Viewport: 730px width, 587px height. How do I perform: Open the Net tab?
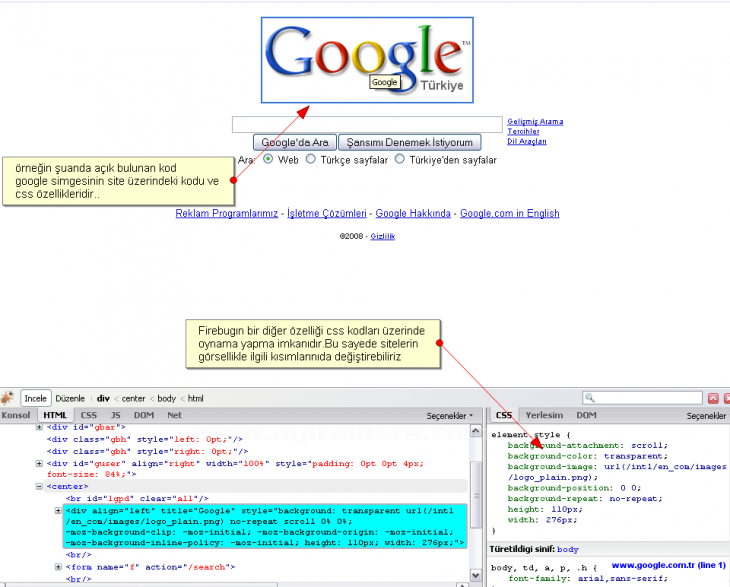click(174, 415)
